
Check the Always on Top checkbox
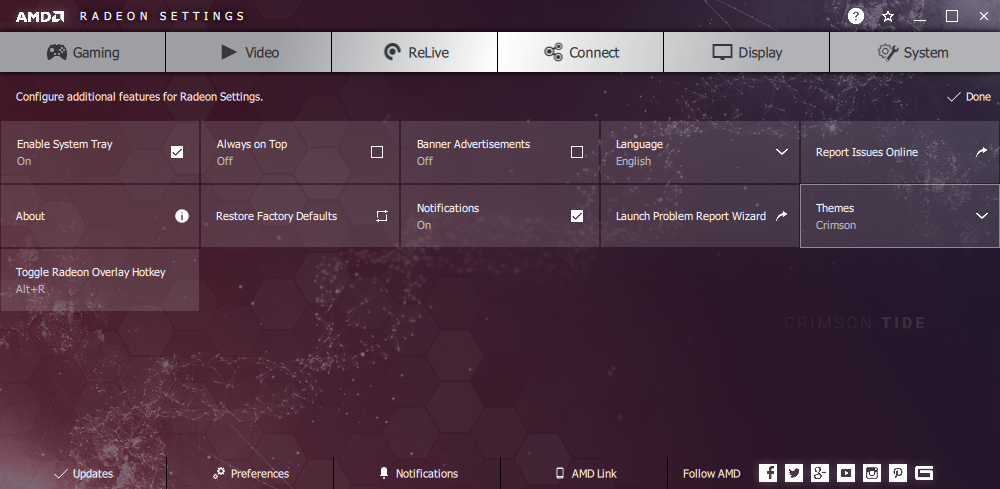point(377,152)
